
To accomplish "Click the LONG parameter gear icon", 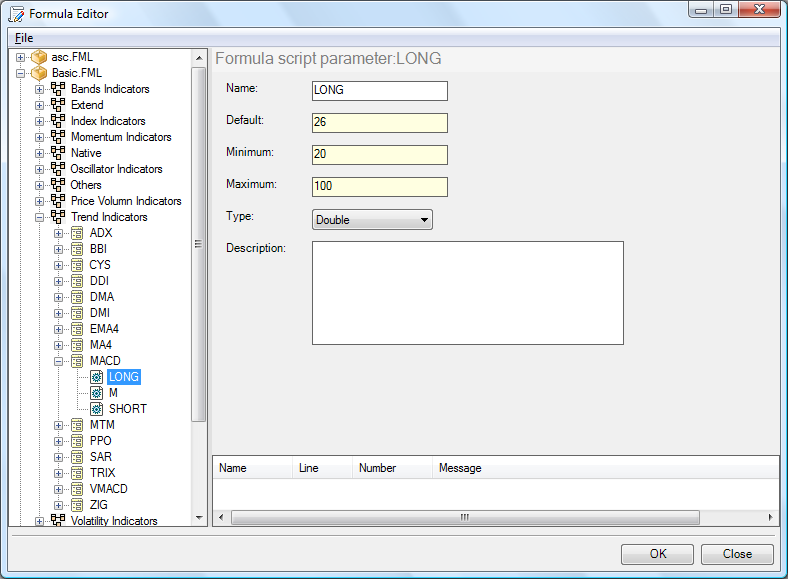I will pos(96,377).
